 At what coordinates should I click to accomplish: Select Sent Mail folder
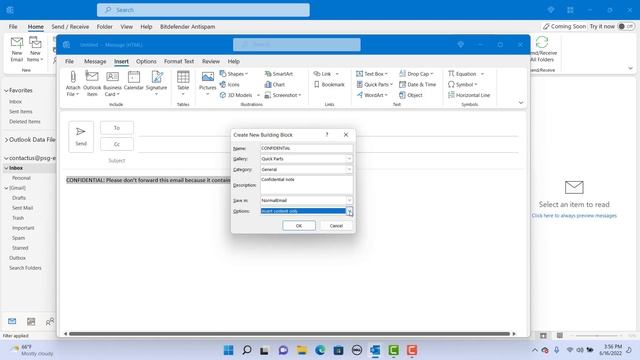(22, 208)
